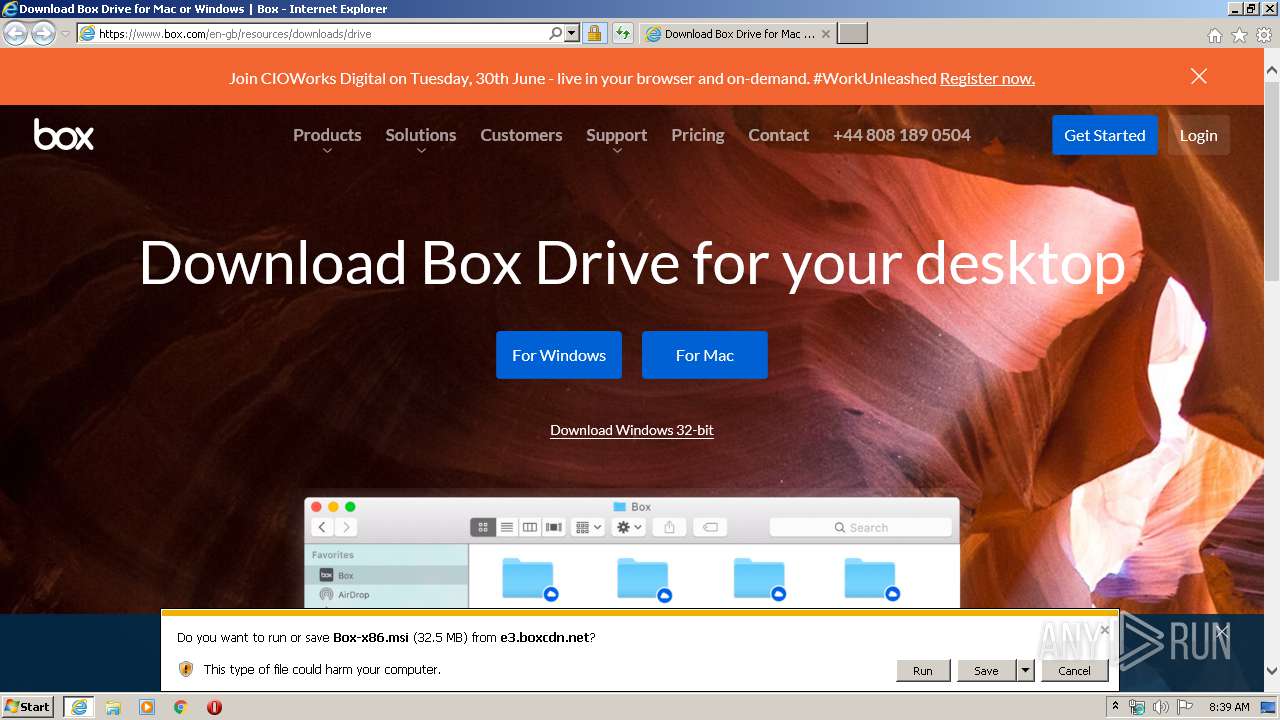Open the Windows Start menu
This screenshot has width=1280, height=720.
[28, 706]
